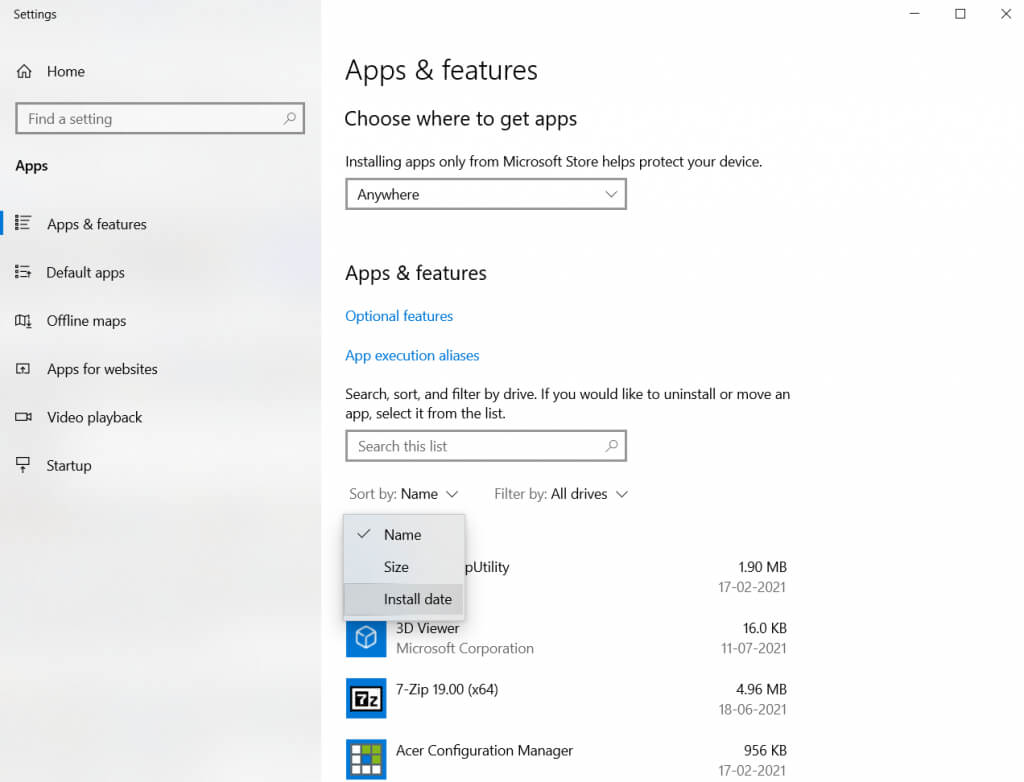Select the 7-Zip app icon

[365, 698]
